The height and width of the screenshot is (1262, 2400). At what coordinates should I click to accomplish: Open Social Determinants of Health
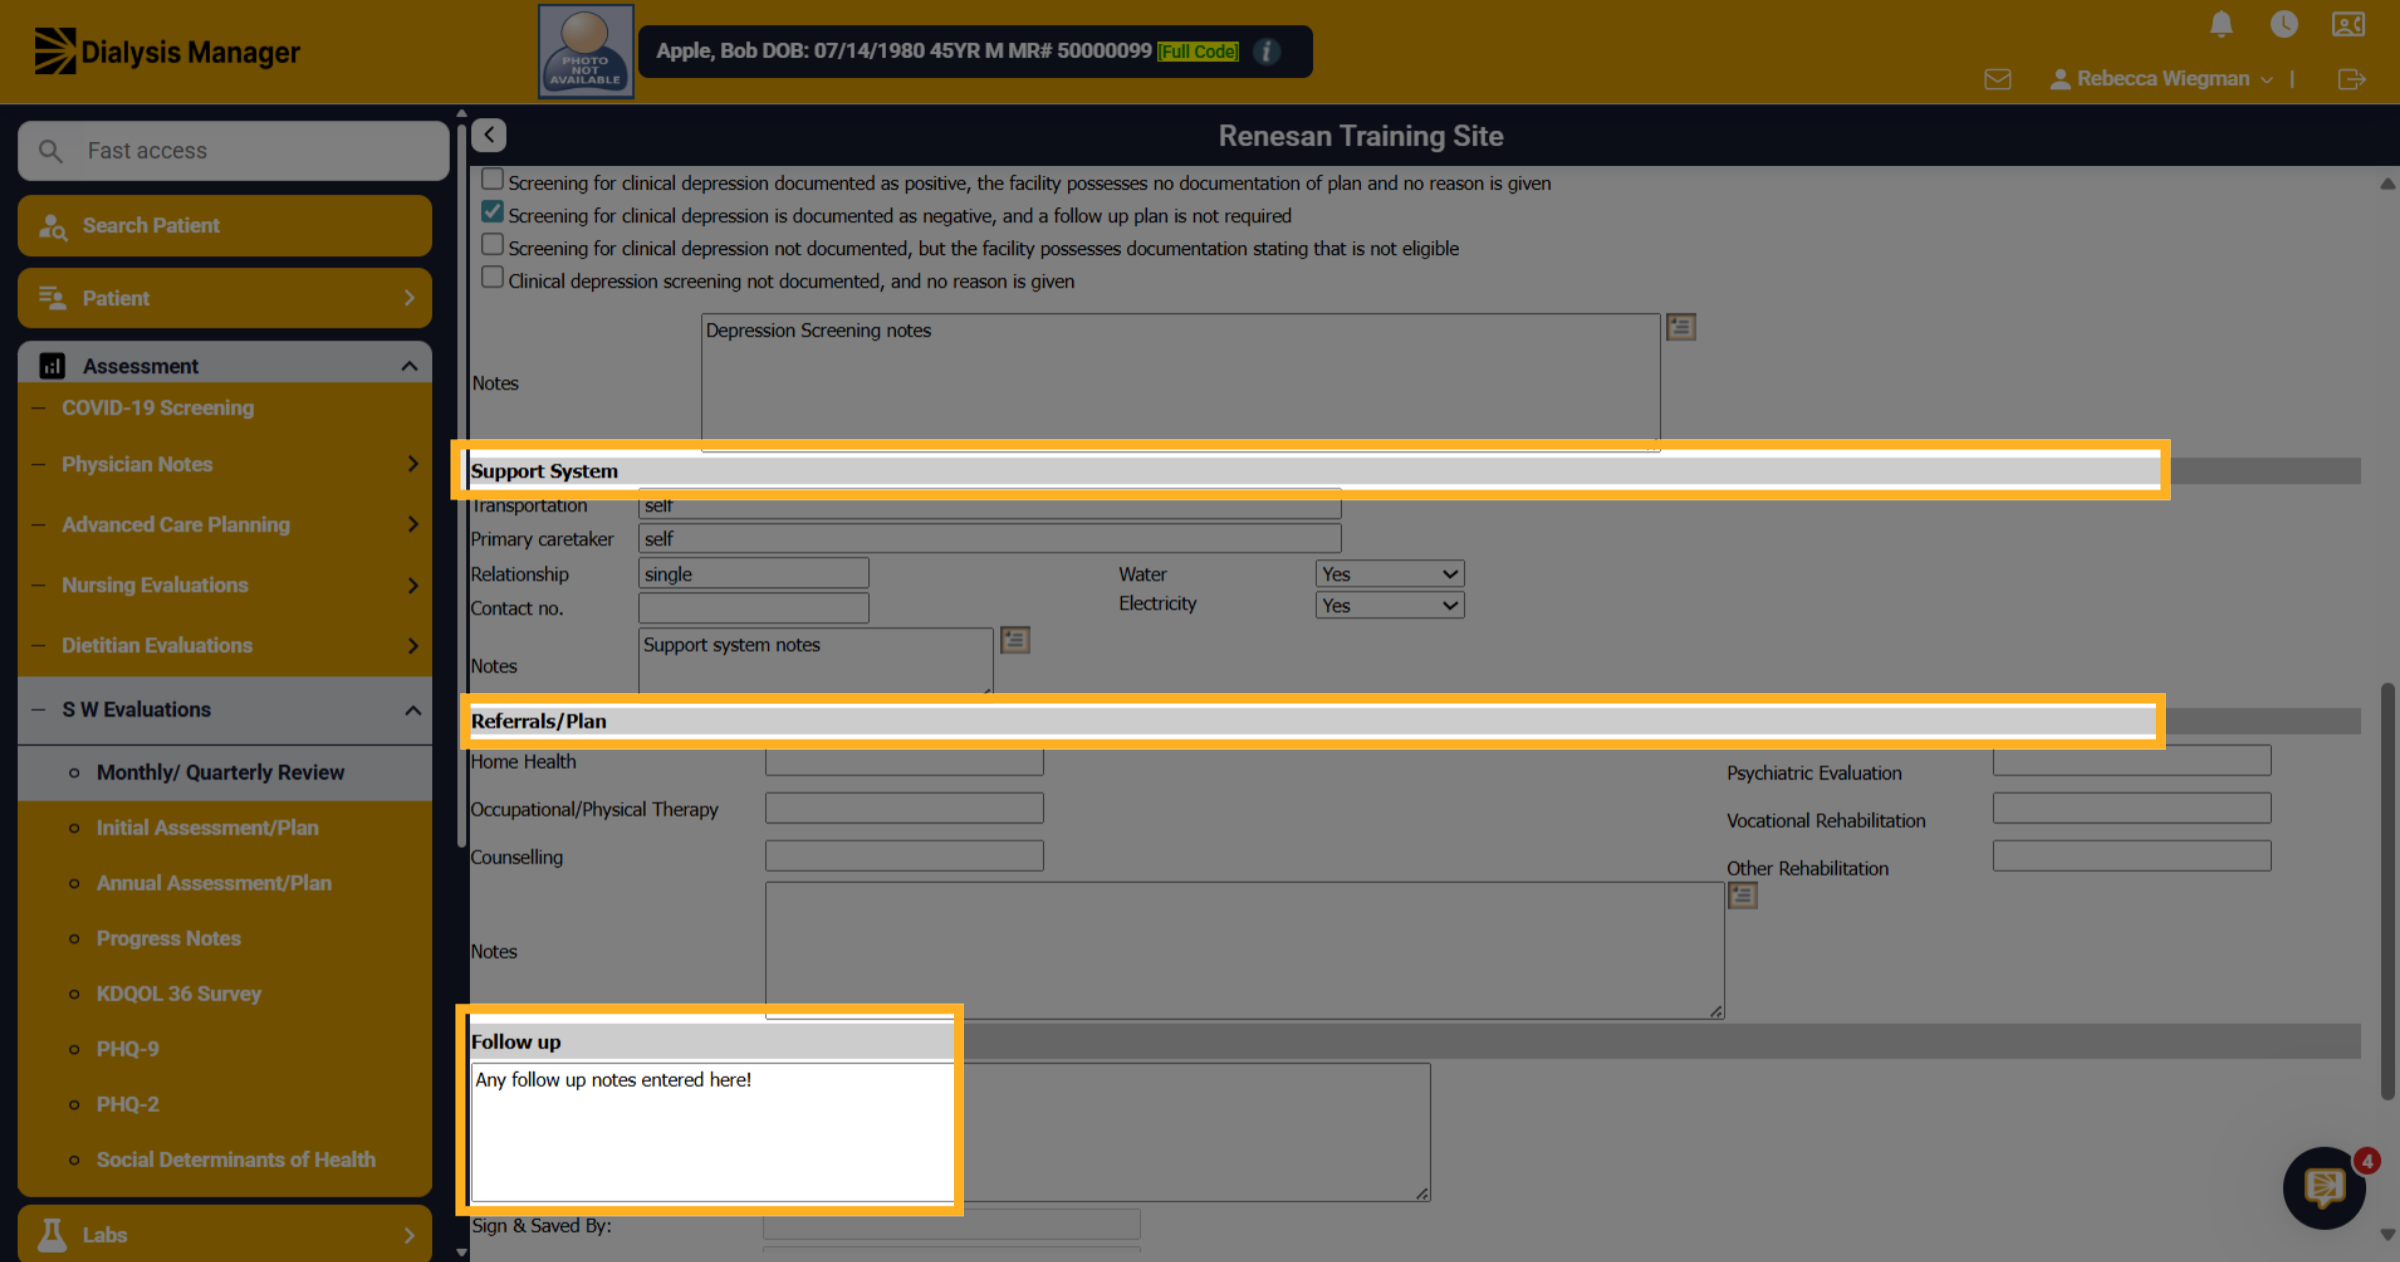tap(235, 1160)
